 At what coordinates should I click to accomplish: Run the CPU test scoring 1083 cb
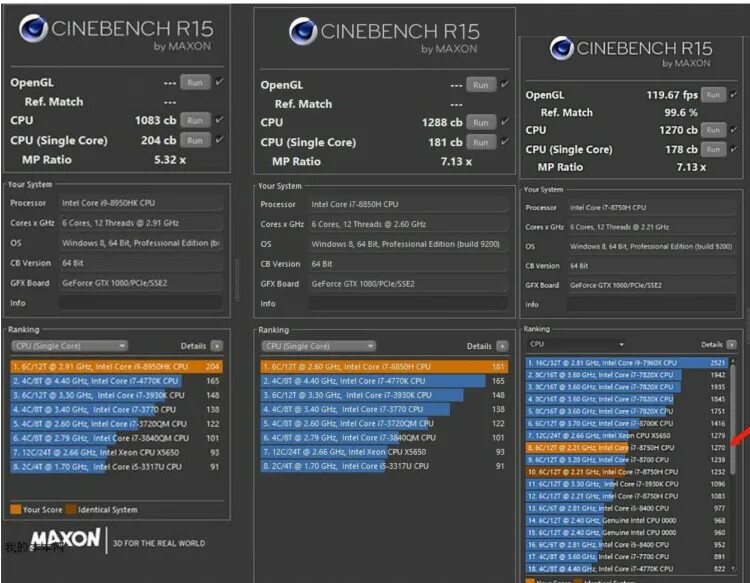click(195, 120)
